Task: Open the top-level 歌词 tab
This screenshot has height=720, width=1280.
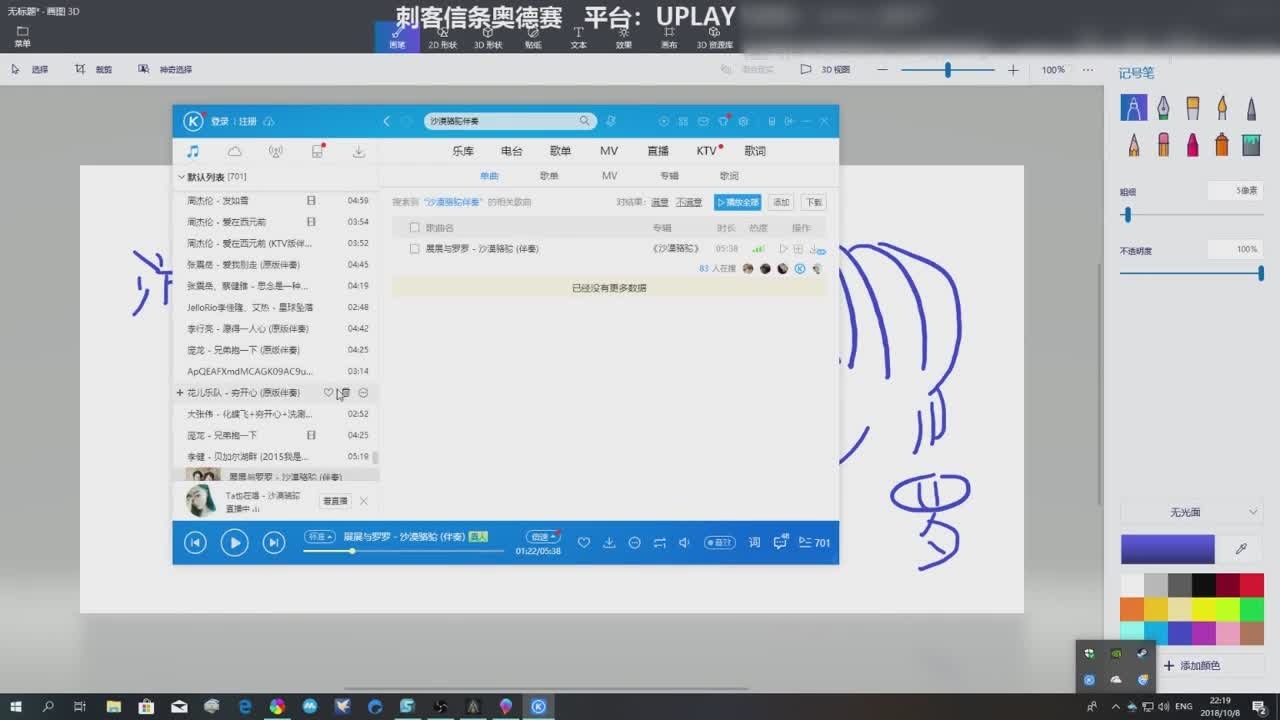Action: [x=755, y=151]
